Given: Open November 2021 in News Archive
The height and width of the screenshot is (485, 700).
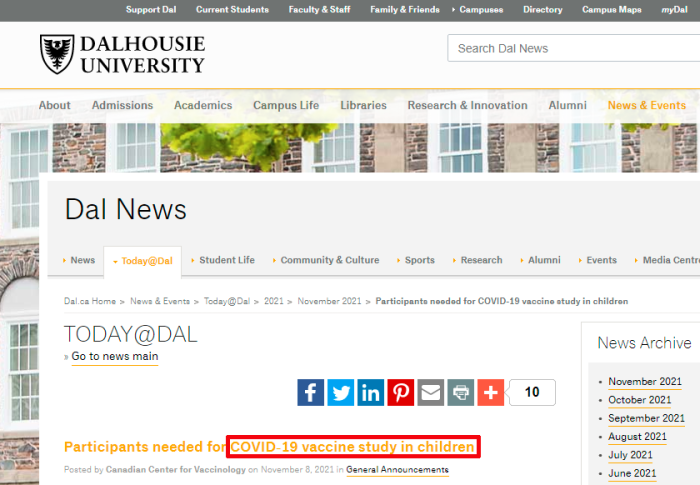Looking at the screenshot, I should click(x=645, y=382).
